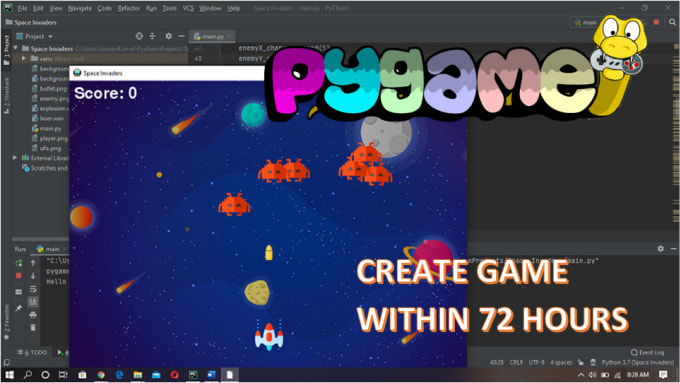Expand External Libraries node

15,157
